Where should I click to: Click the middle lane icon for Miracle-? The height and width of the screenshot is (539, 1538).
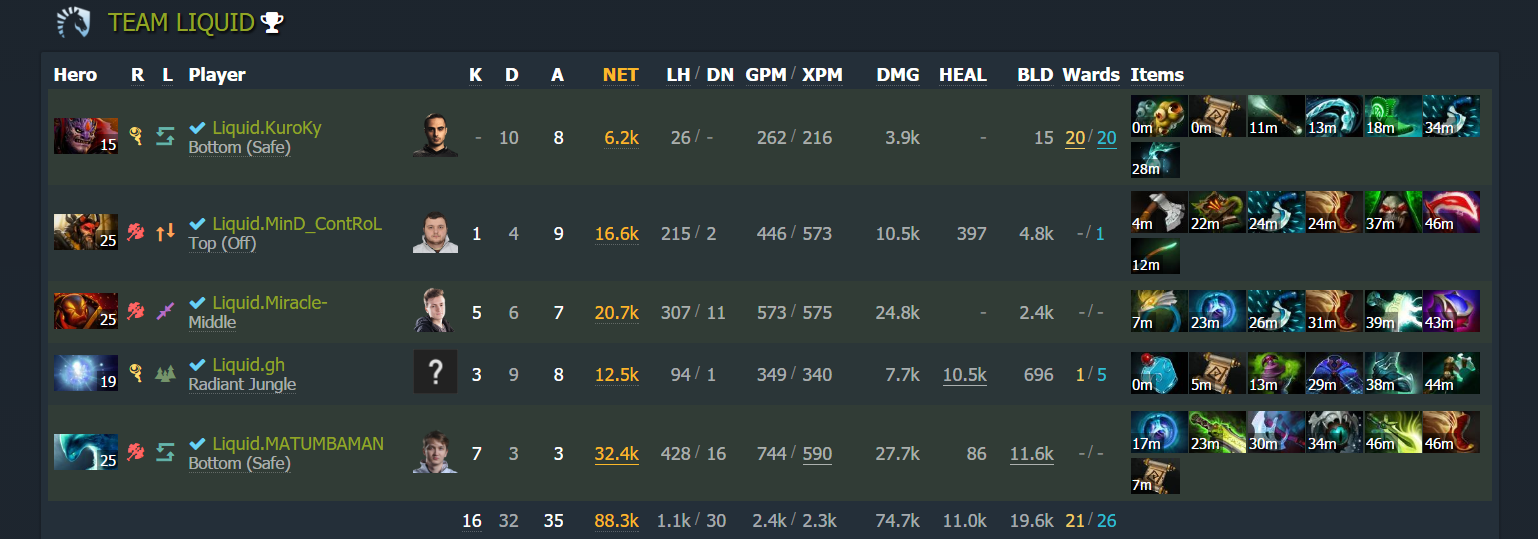coord(165,312)
